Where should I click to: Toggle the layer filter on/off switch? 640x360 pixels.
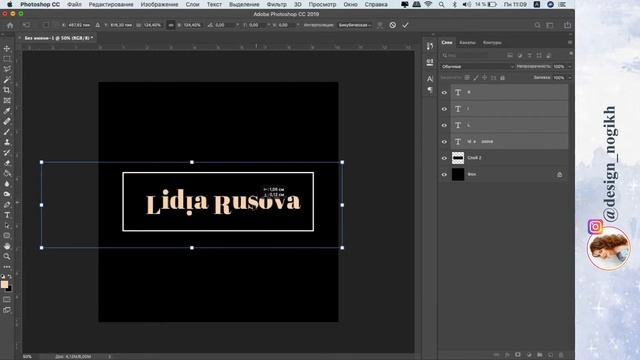point(571,53)
